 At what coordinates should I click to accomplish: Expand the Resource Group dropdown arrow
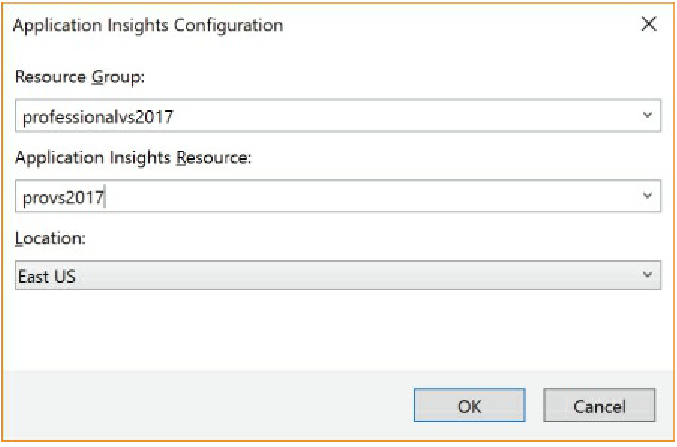click(647, 116)
